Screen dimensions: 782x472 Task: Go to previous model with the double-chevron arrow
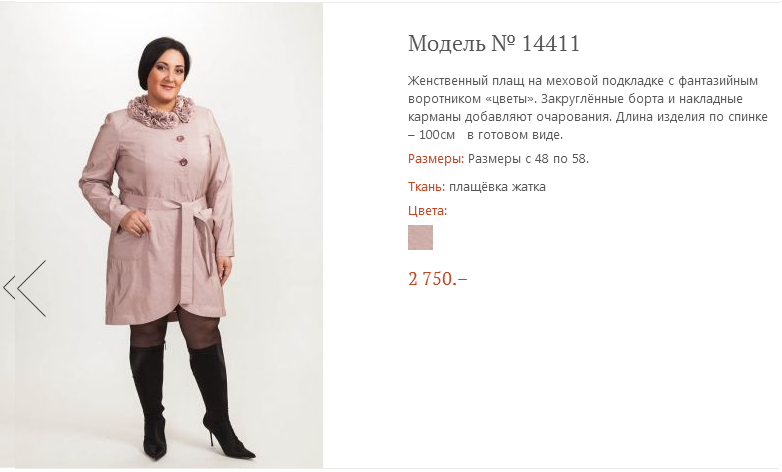24,288
